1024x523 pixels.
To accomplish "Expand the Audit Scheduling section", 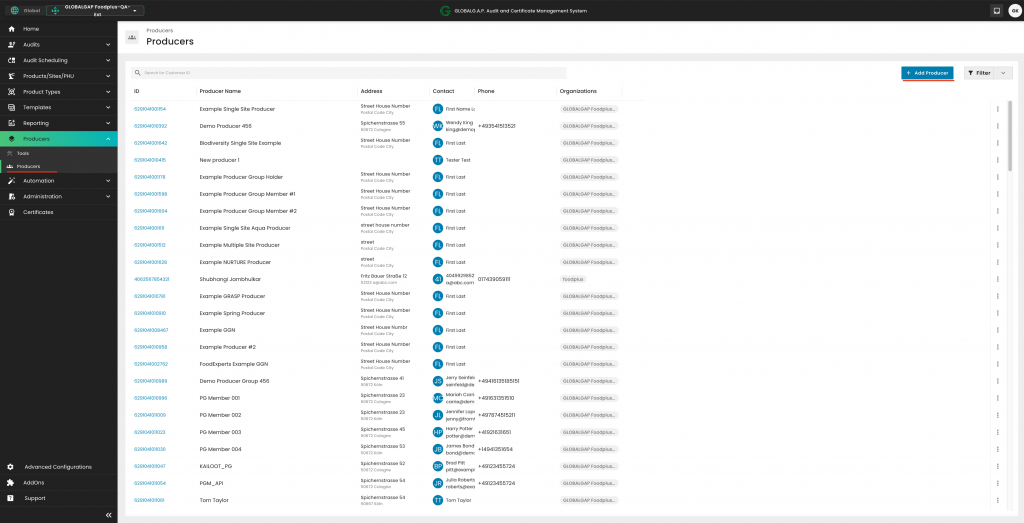I will point(108,60).
